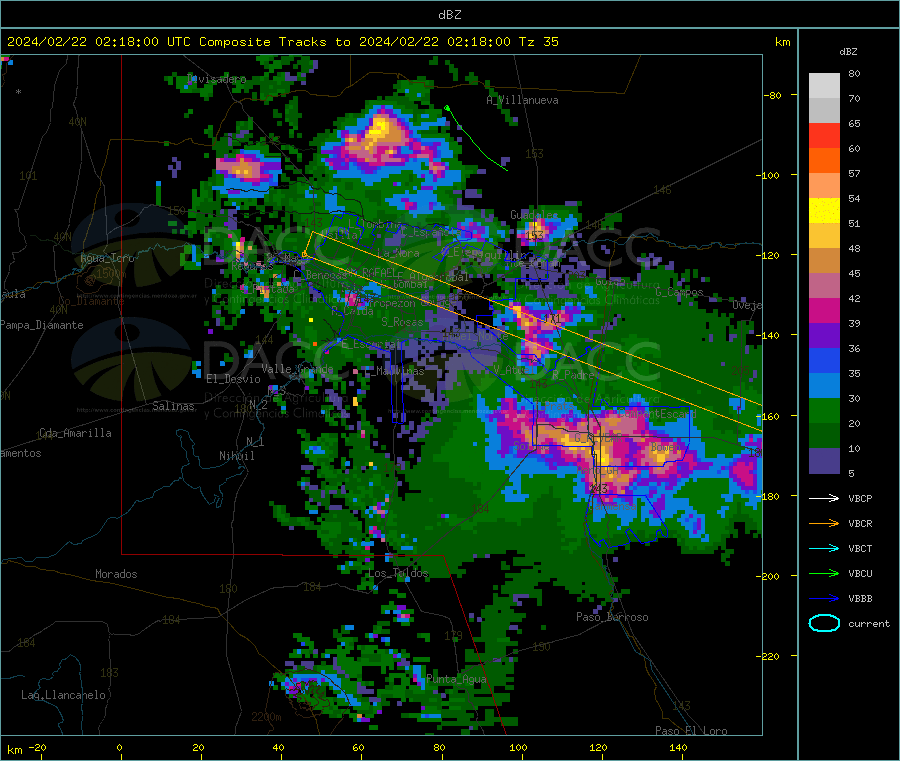Image resolution: width=900 pixels, height=761 pixels.
Task: Click the 'Nihuil' map label
Action: [x=236, y=456]
